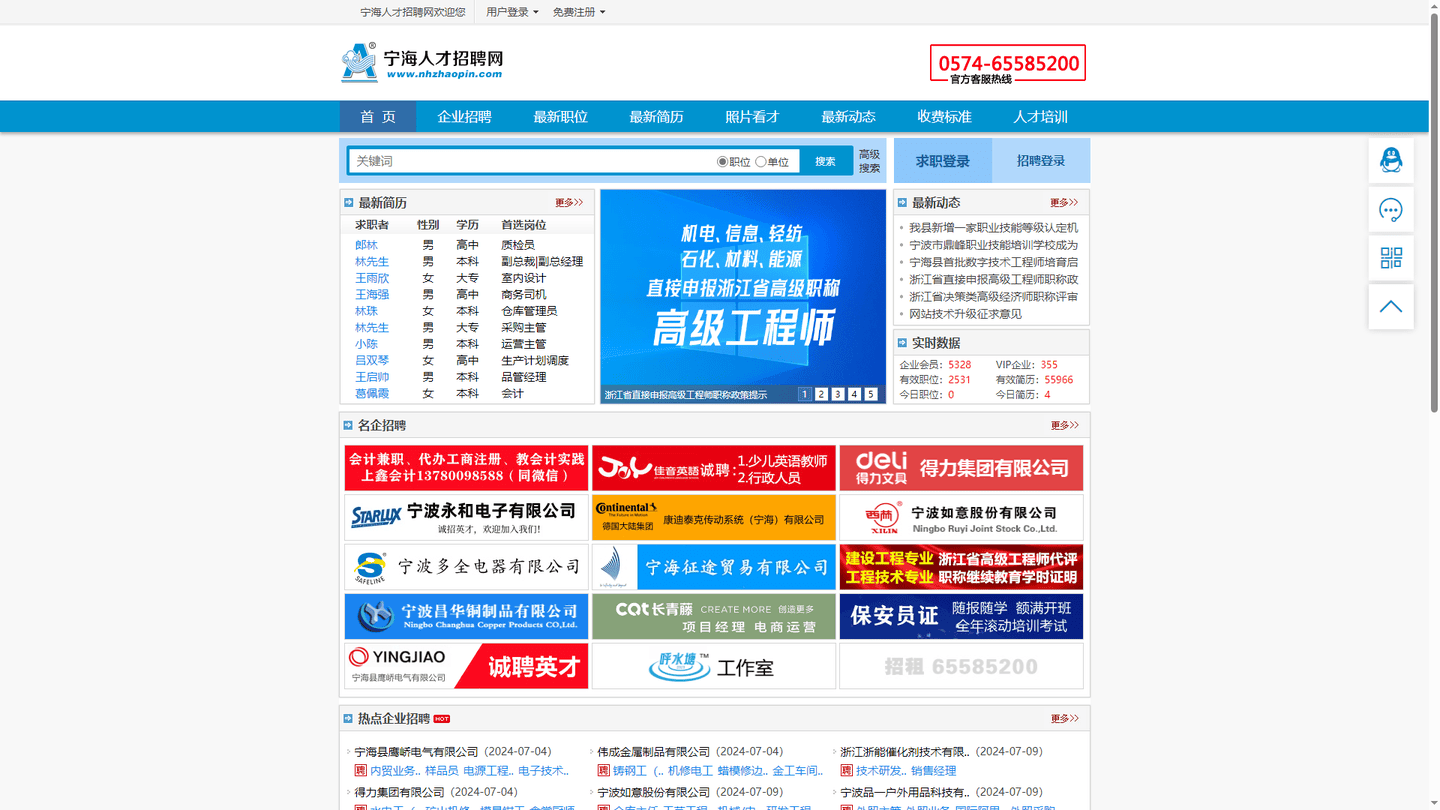
Task: Open news 我县新增一家职业技能等级认定机
Action: click(x=993, y=228)
